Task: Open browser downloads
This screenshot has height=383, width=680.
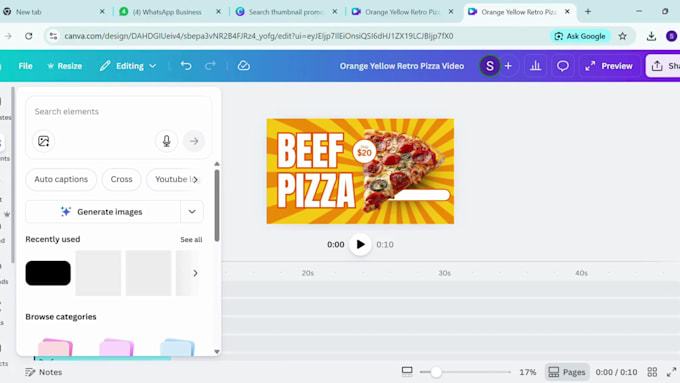Action: click(x=651, y=36)
